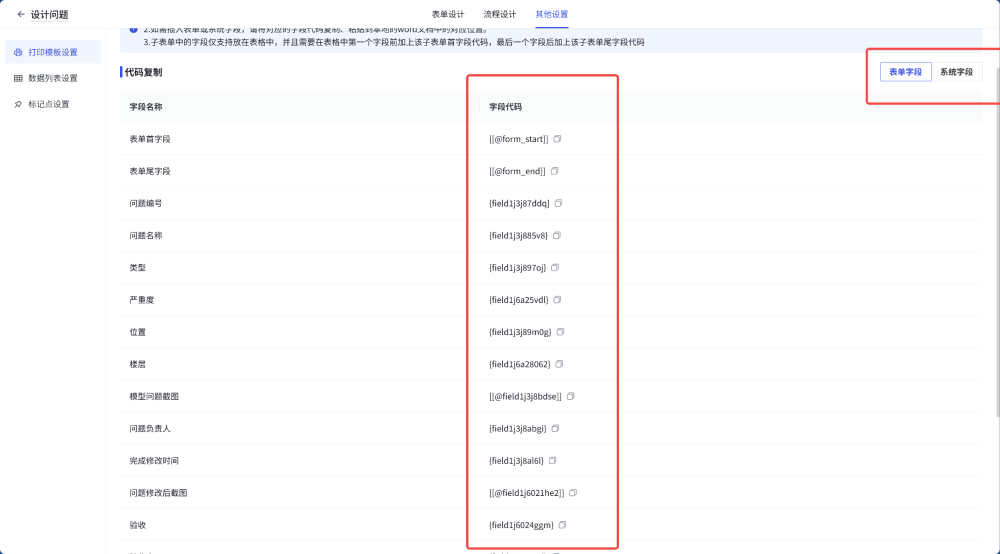Screen dimensions: 1000x554
Task: Open the 流程设计 tab
Action: (500, 14)
